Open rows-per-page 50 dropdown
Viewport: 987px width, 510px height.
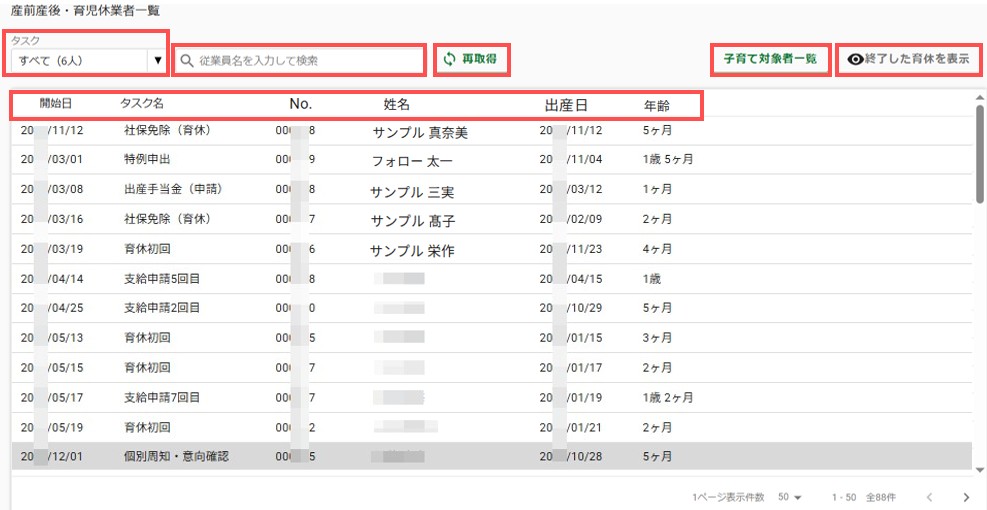click(x=790, y=497)
